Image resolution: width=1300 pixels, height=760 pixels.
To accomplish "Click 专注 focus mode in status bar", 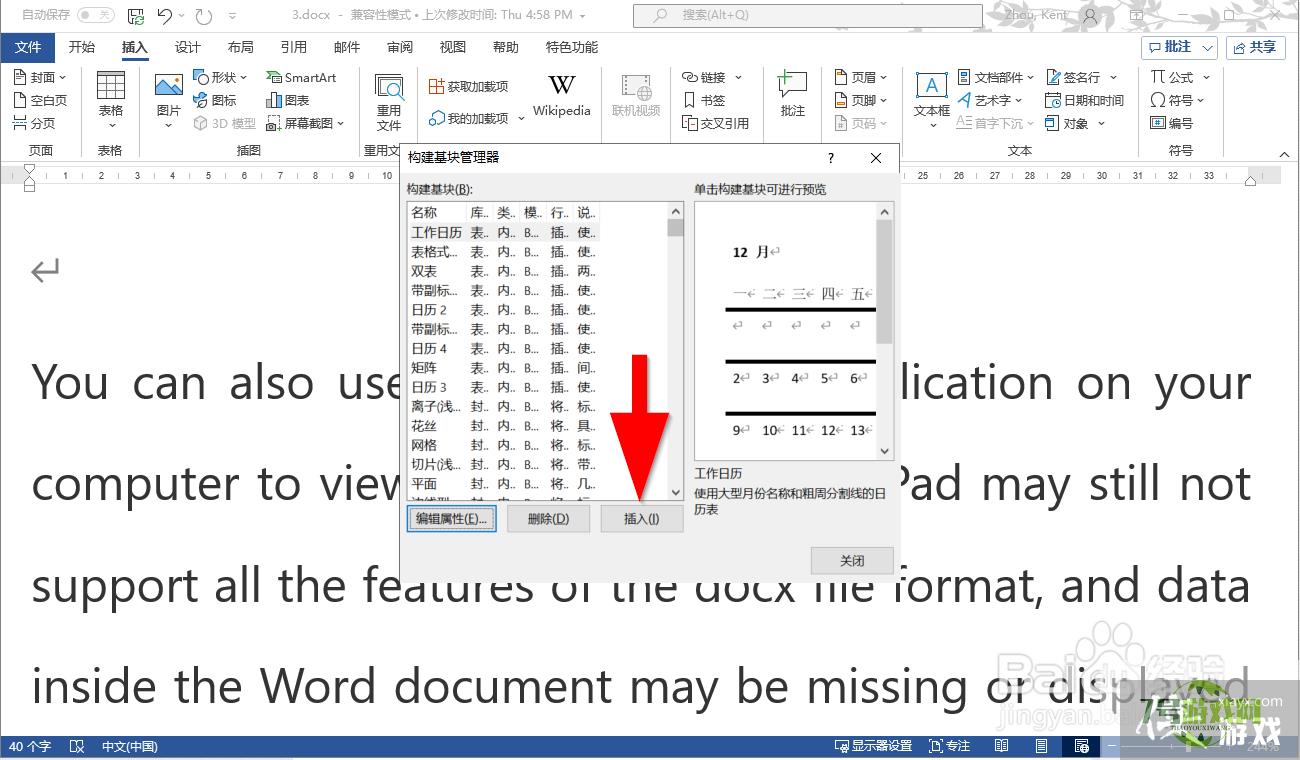I will (950, 746).
